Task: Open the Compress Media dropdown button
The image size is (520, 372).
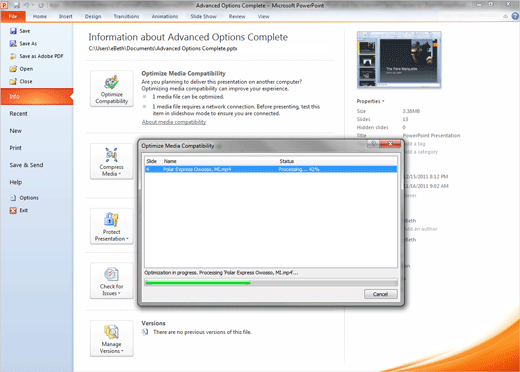Action: [112, 162]
